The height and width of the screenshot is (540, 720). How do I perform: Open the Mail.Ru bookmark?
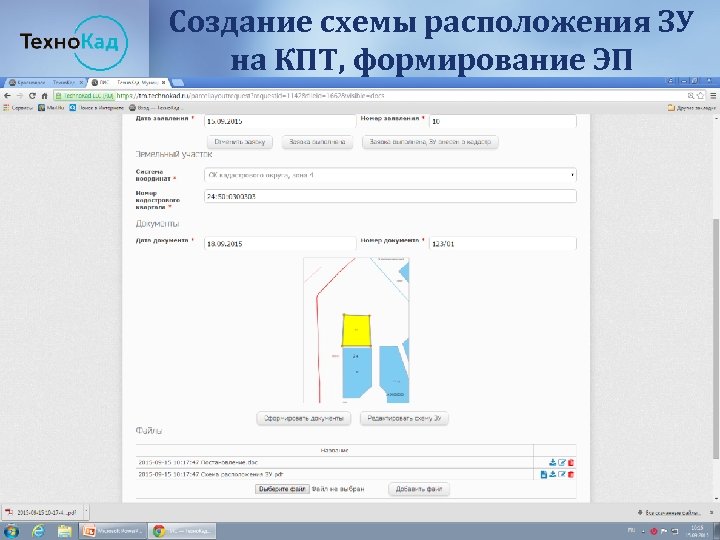tap(51, 107)
